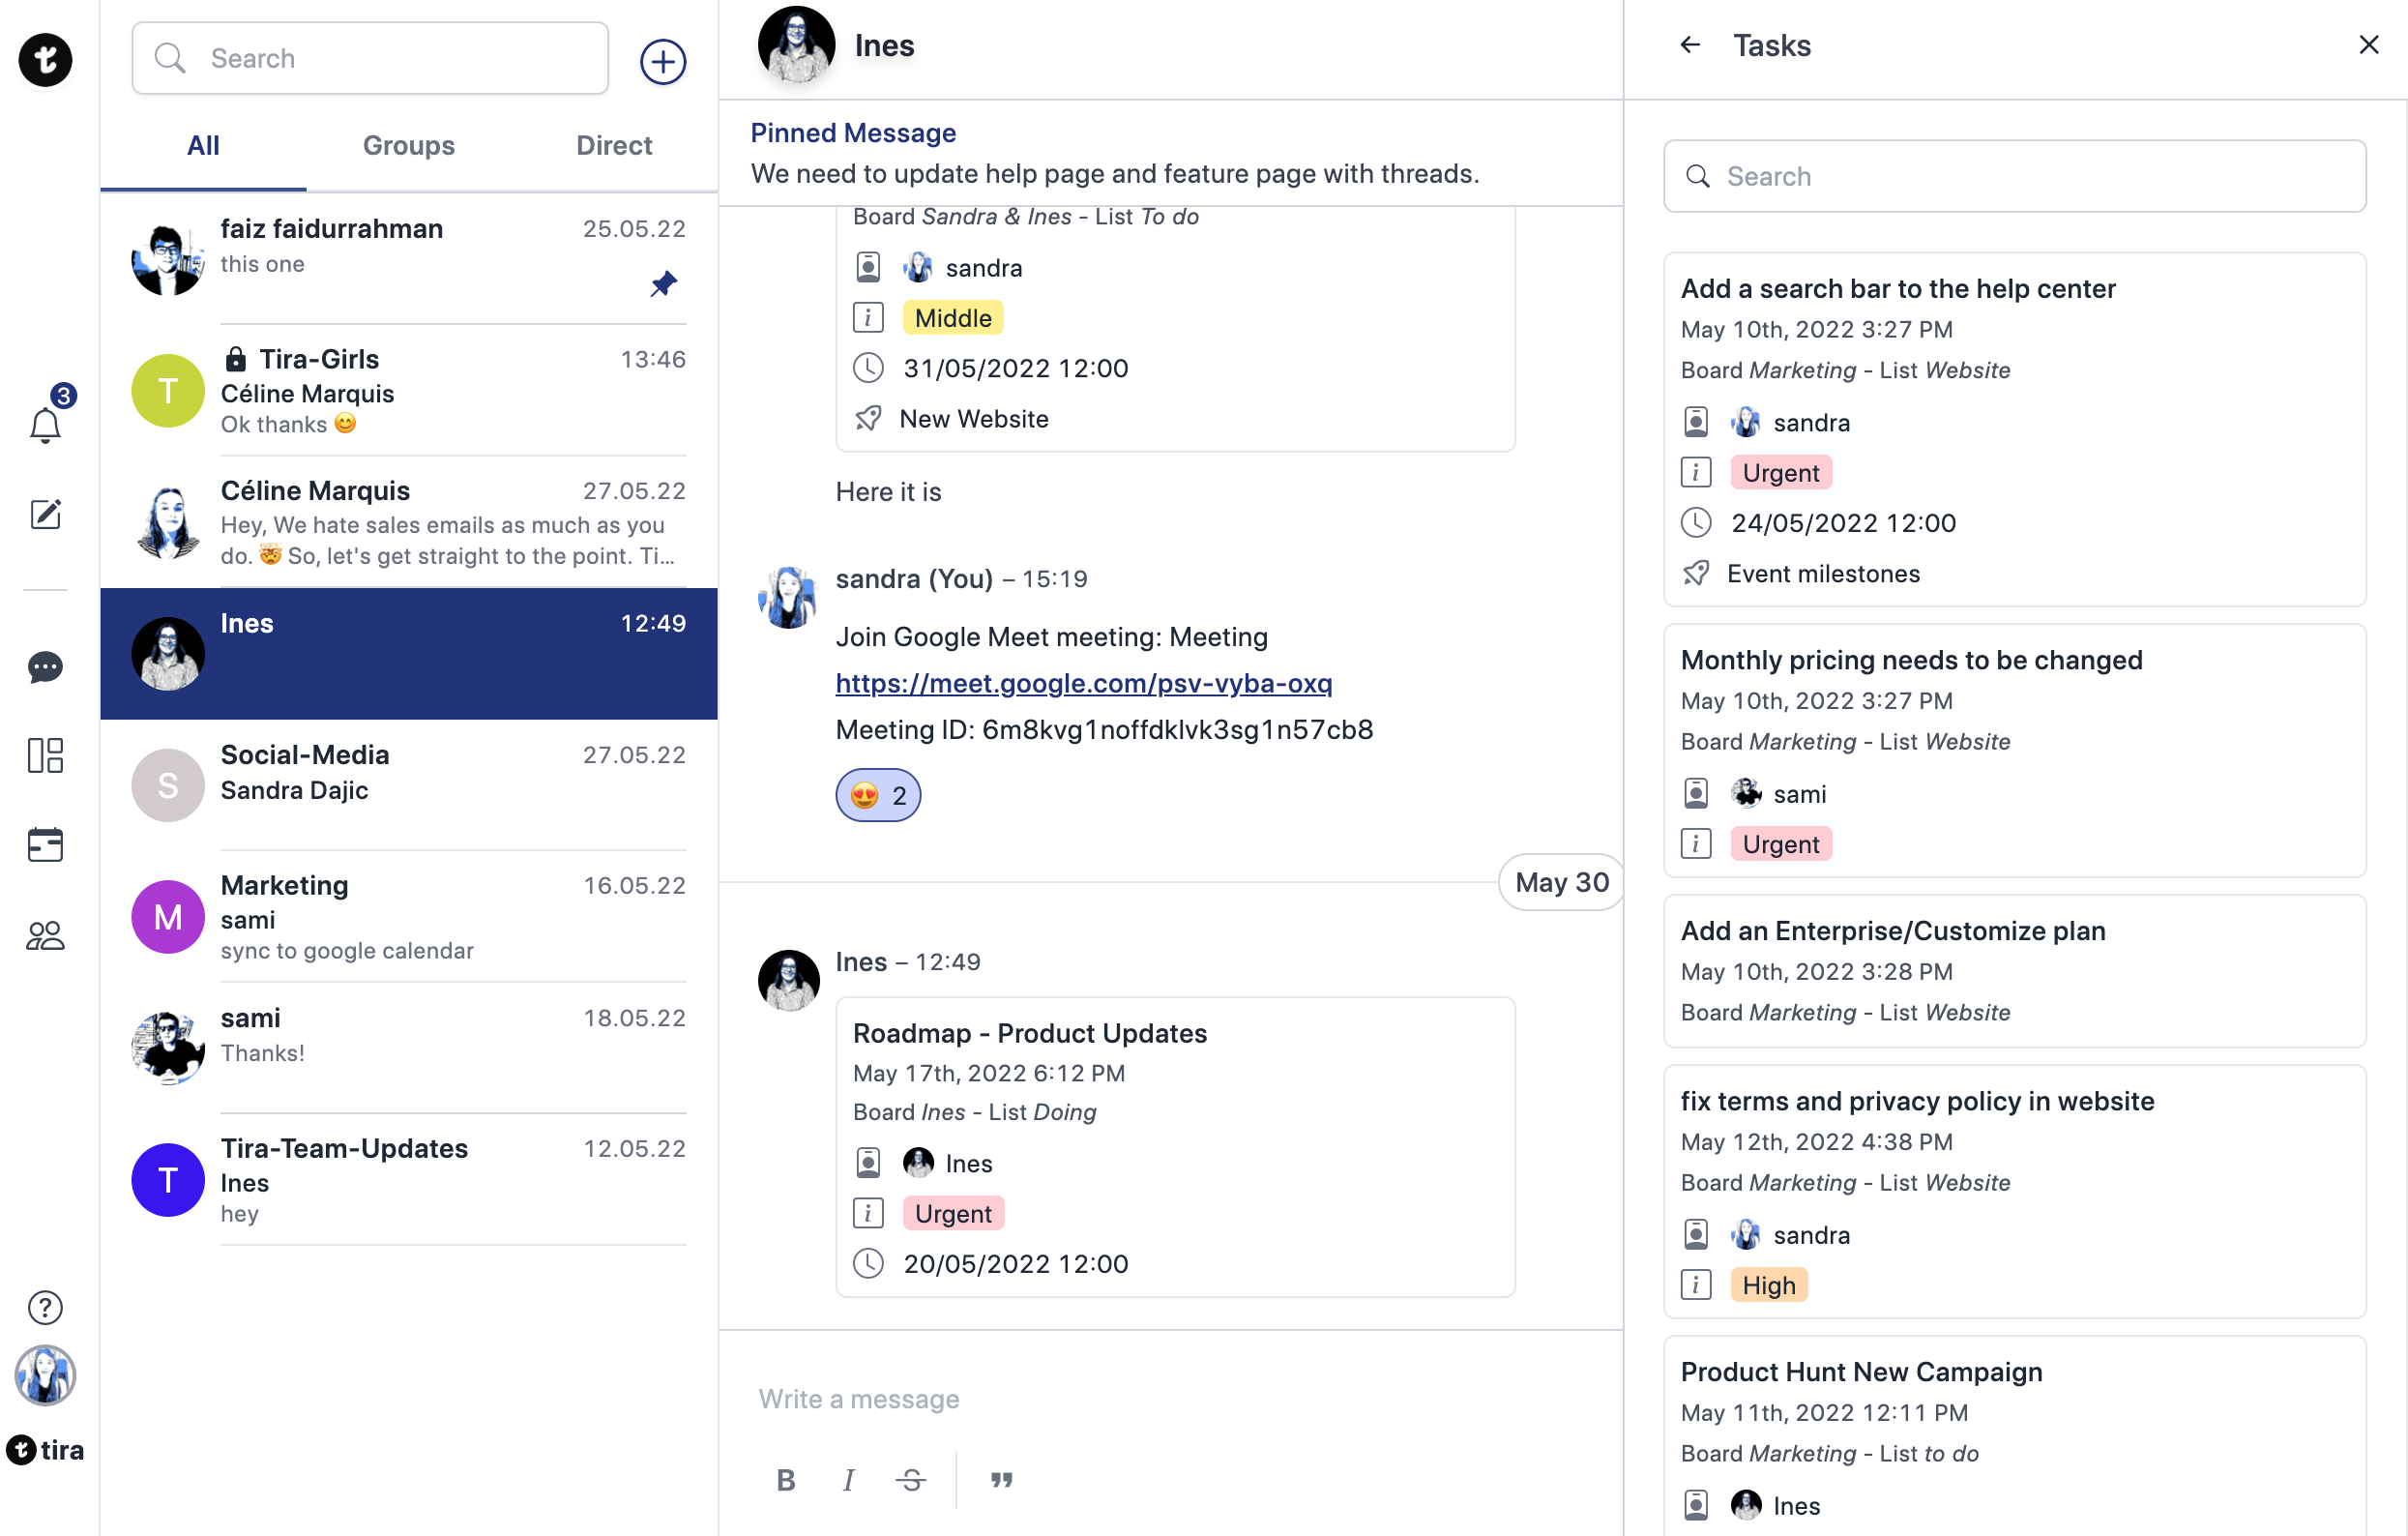Open the chat messages icon in sidebar

tap(45, 667)
